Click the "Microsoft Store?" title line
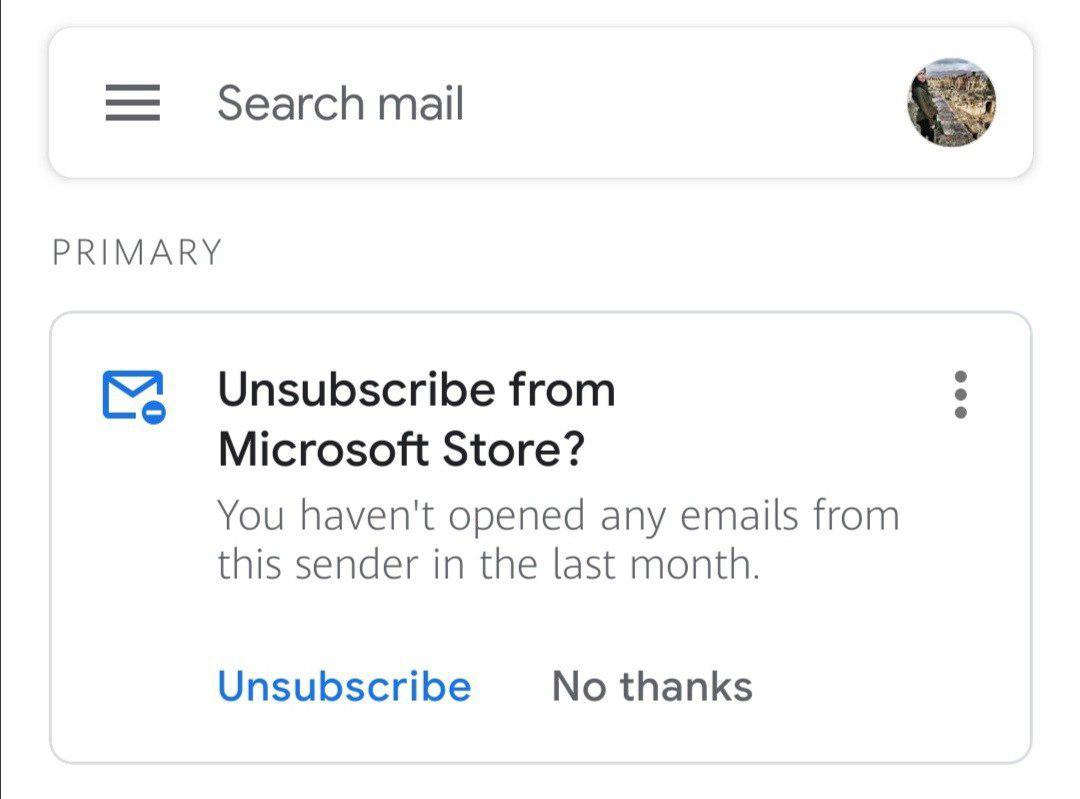 tap(401, 450)
